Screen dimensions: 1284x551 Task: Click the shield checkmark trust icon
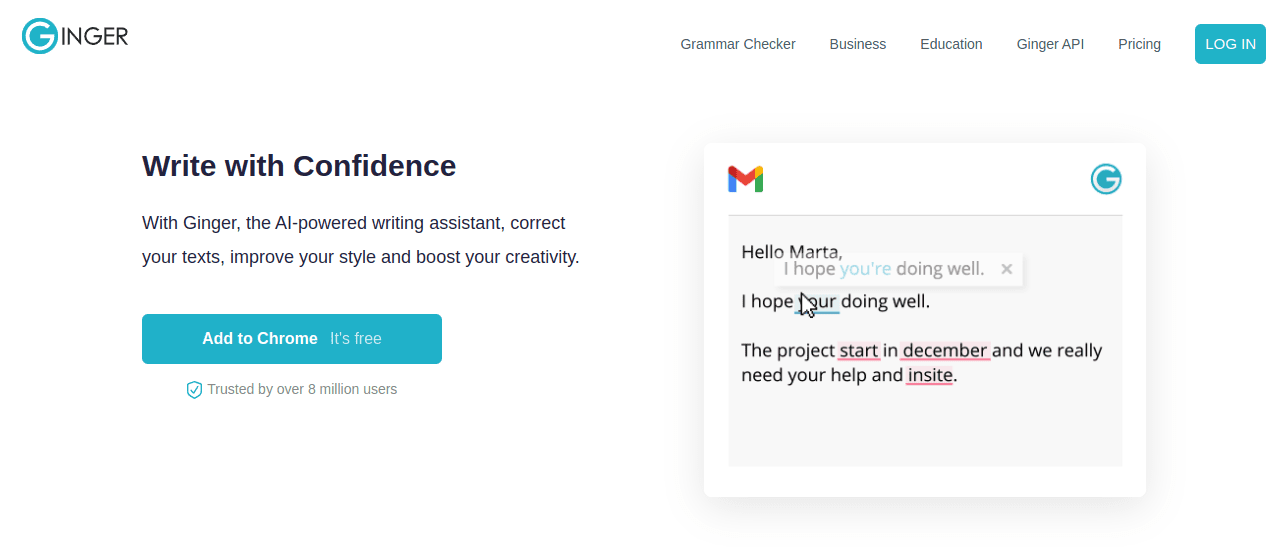tap(194, 390)
